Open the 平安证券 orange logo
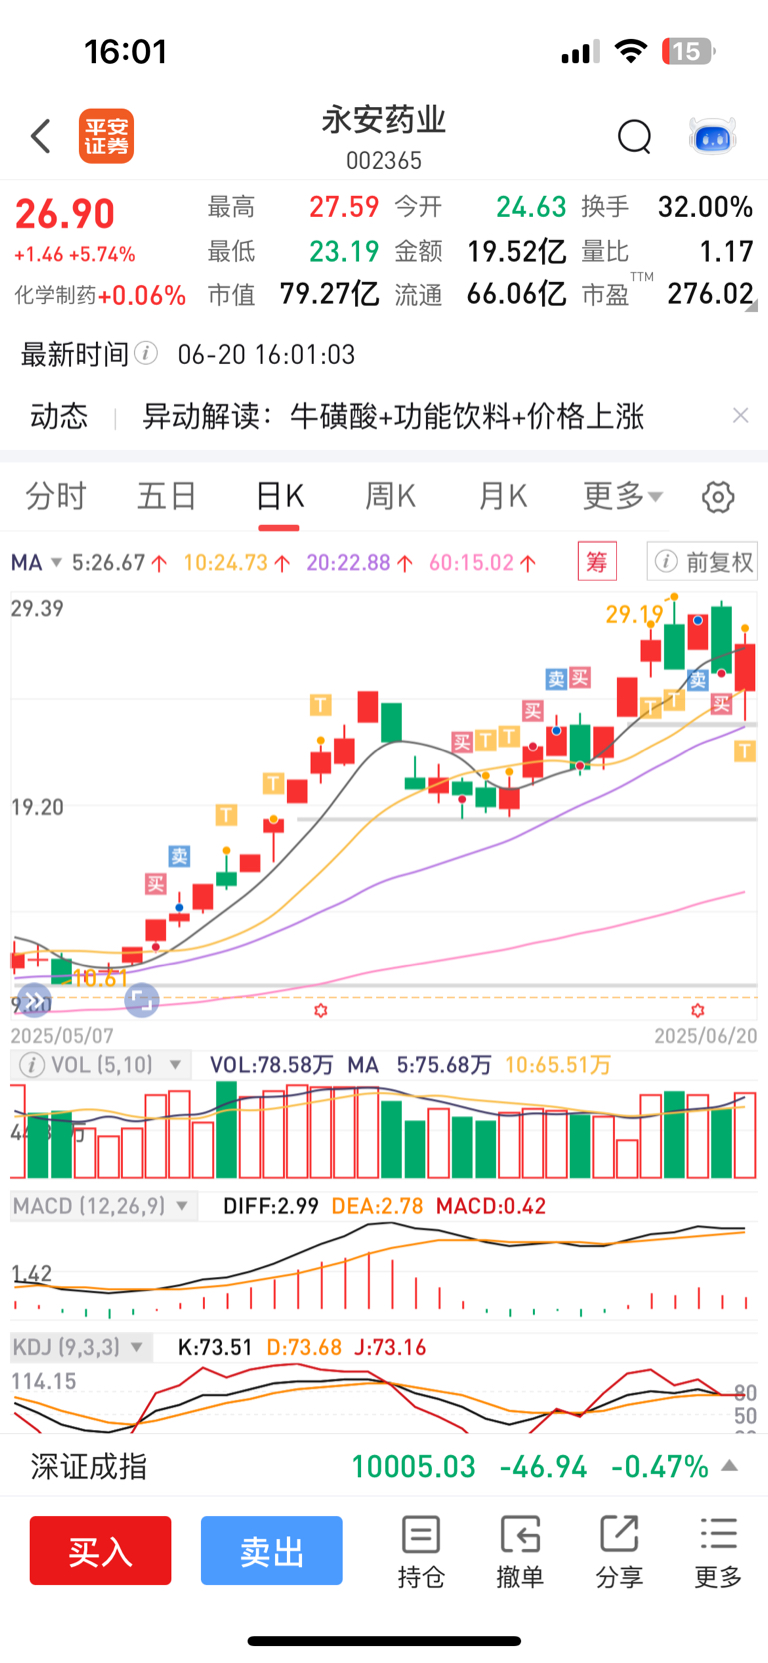Screen dimensions: 768x1663 pos(107,136)
